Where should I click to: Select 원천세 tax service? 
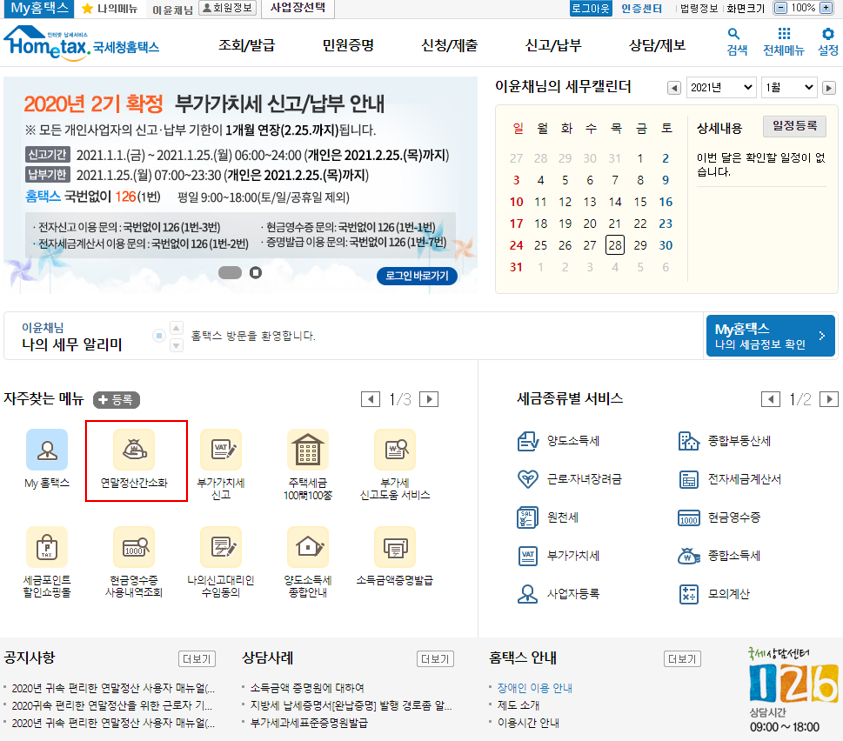[548, 517]
